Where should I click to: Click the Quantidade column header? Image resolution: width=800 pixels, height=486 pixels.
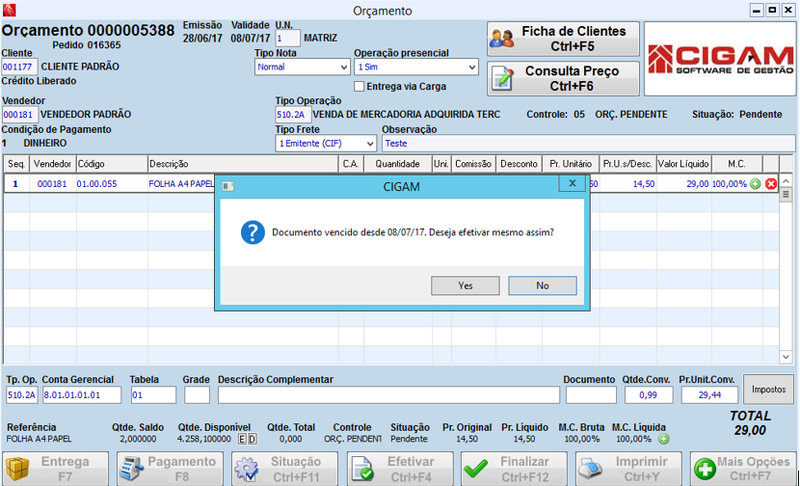pos(397,164)
